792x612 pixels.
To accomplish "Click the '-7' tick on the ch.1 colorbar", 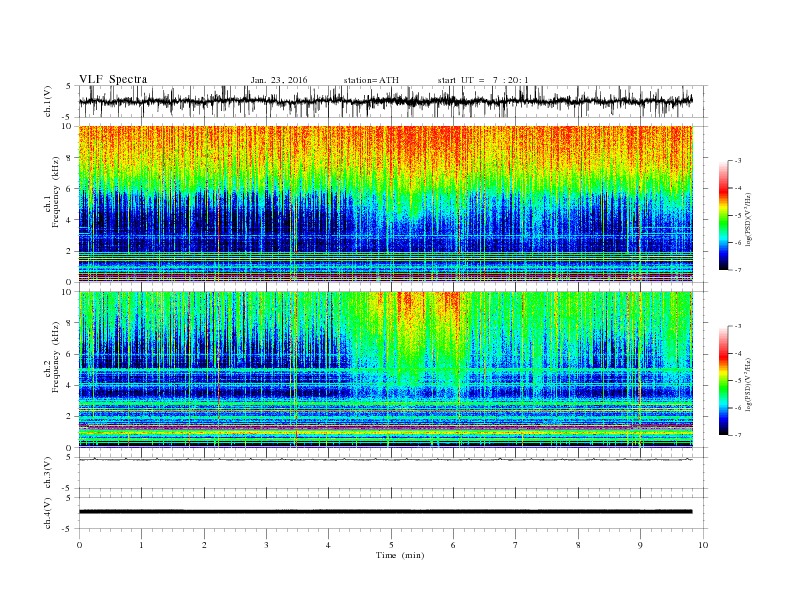I will (738, 270).
